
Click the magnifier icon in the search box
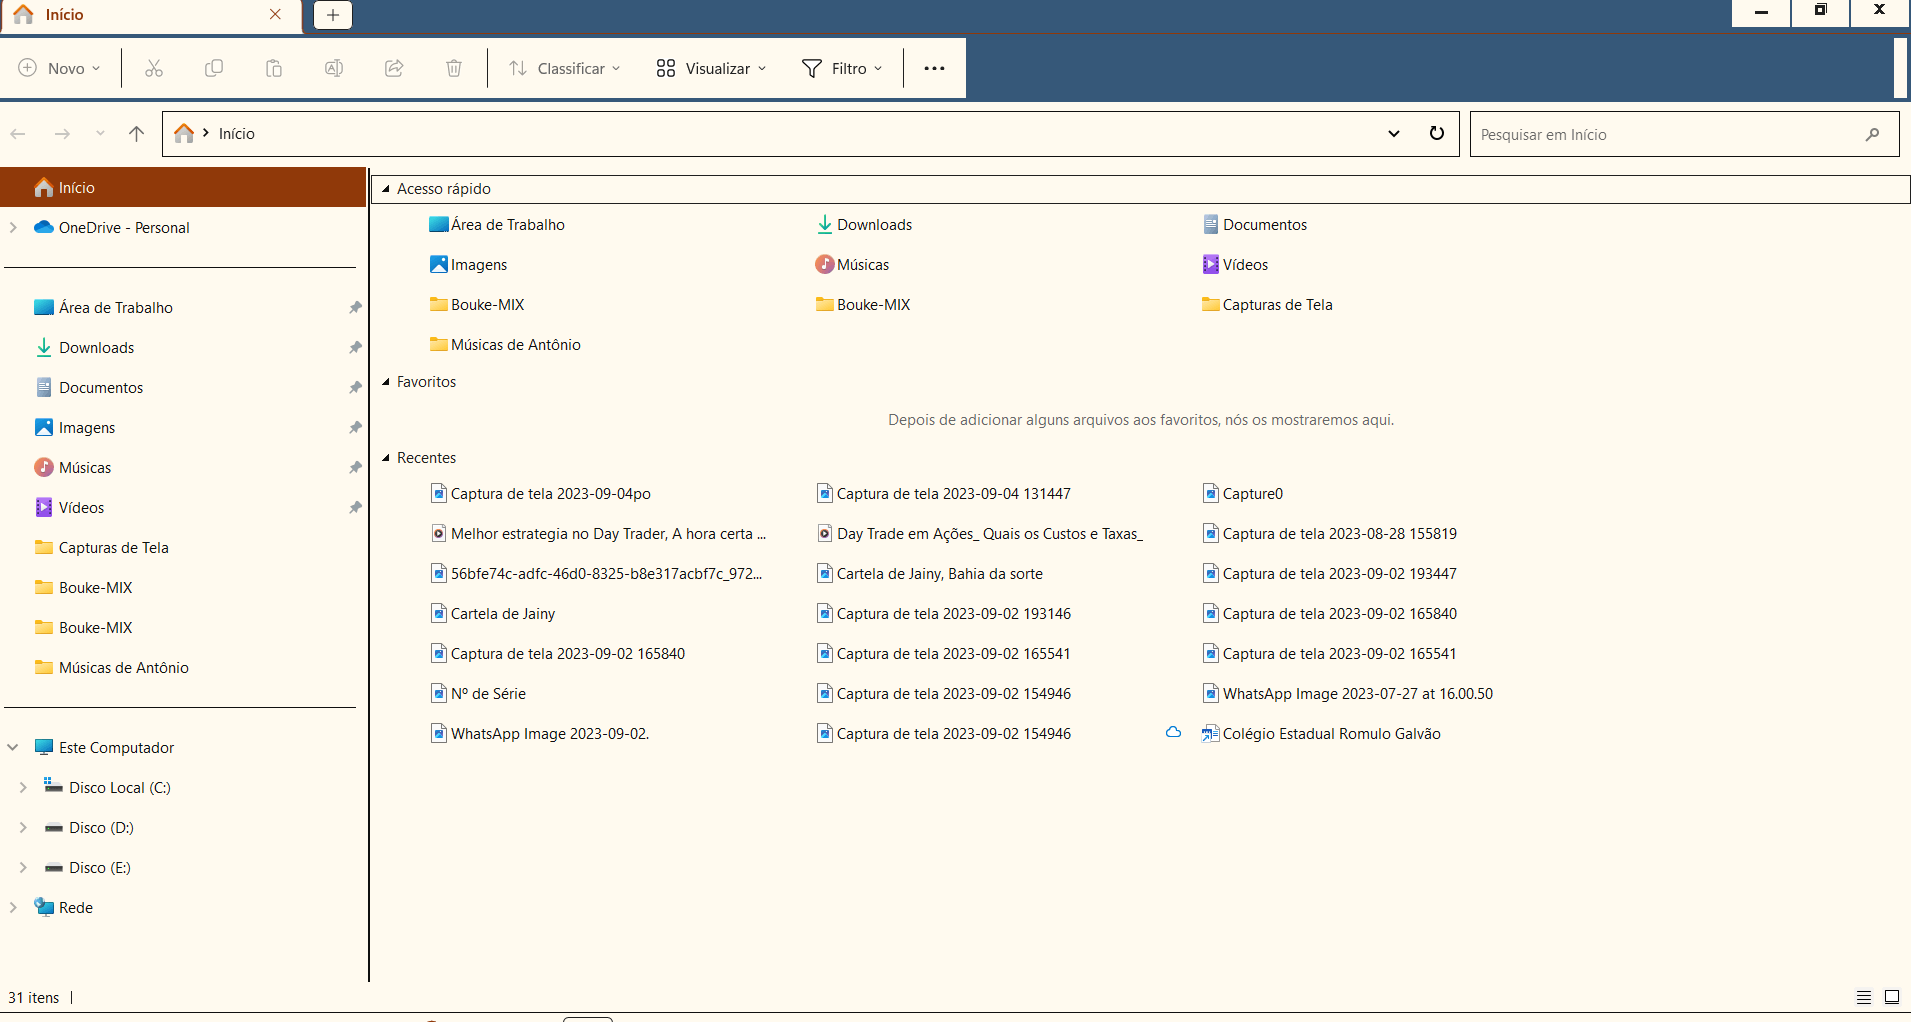tap(1872, 134)
